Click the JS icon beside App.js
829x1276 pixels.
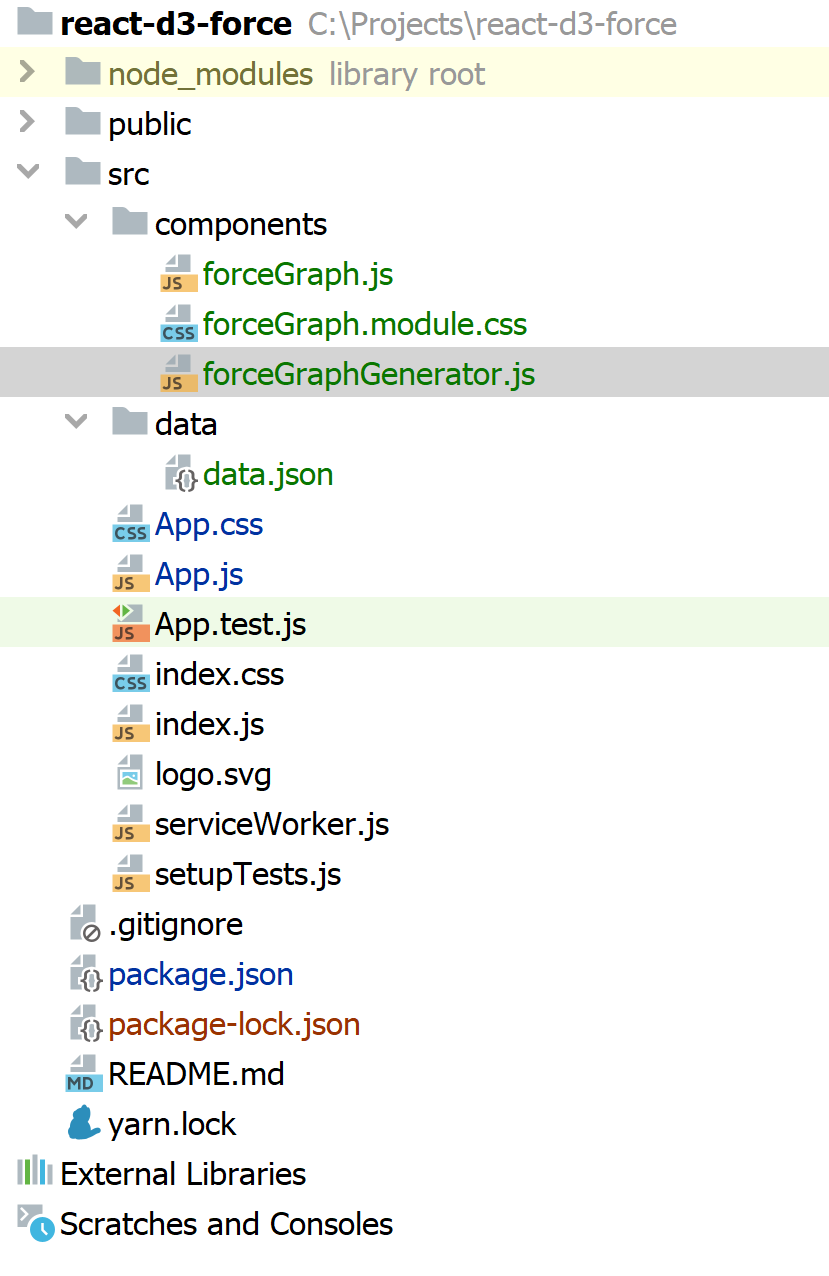coord(130,573)
